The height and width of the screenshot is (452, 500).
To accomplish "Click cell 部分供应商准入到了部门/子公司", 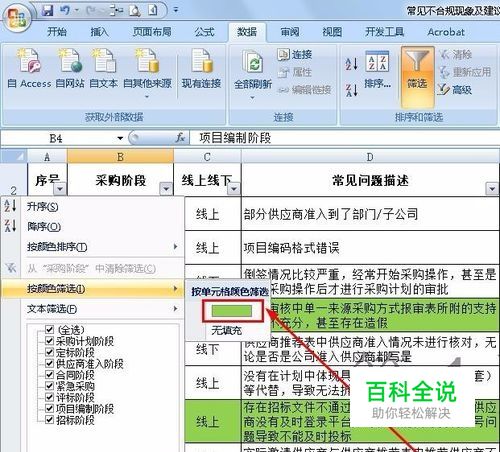I will (371, 214).
